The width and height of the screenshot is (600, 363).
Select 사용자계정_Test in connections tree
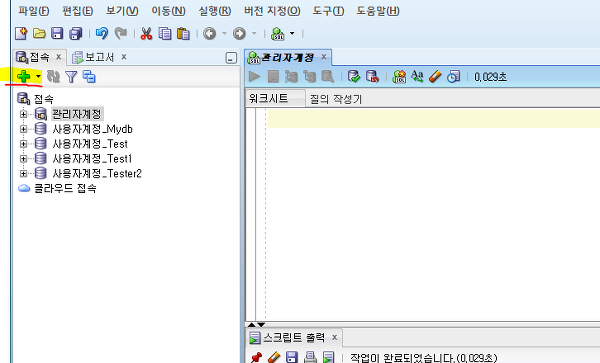point(90,144)
